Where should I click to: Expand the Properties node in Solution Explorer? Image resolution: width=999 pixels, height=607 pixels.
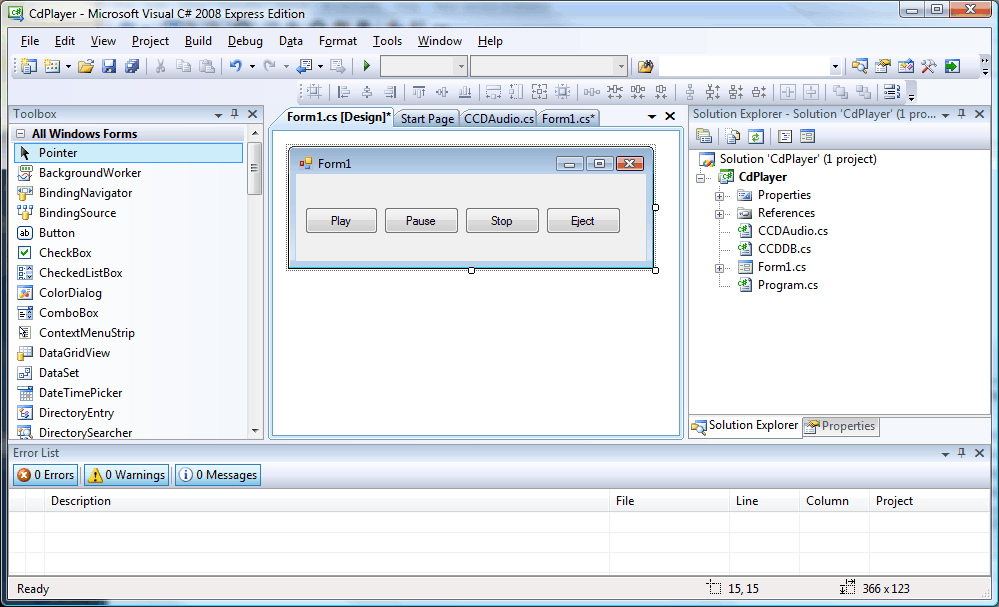coord(719,196)
